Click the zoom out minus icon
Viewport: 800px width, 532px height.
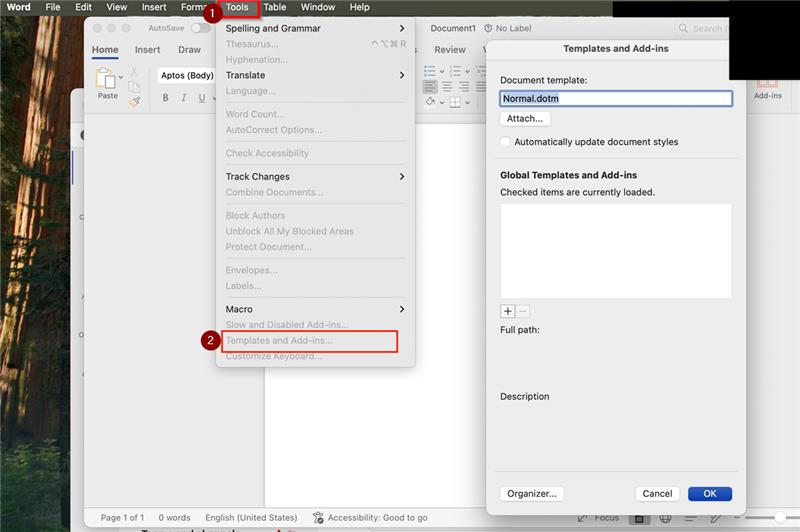(736, 518)
